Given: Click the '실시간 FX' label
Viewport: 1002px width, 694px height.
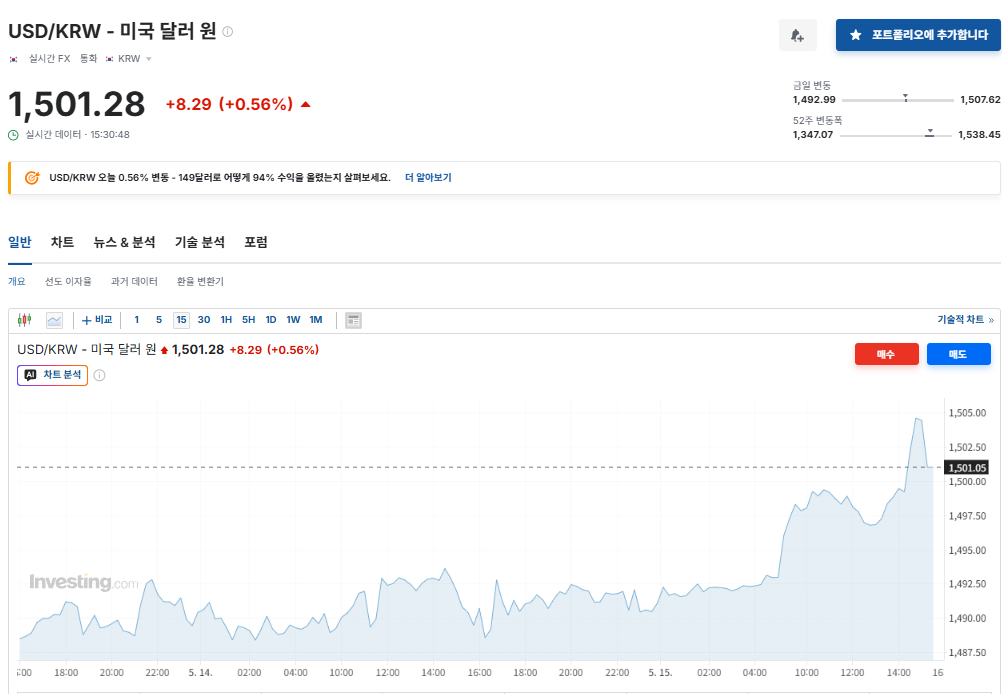Looking at the screenshot, I should pos(49,59).
